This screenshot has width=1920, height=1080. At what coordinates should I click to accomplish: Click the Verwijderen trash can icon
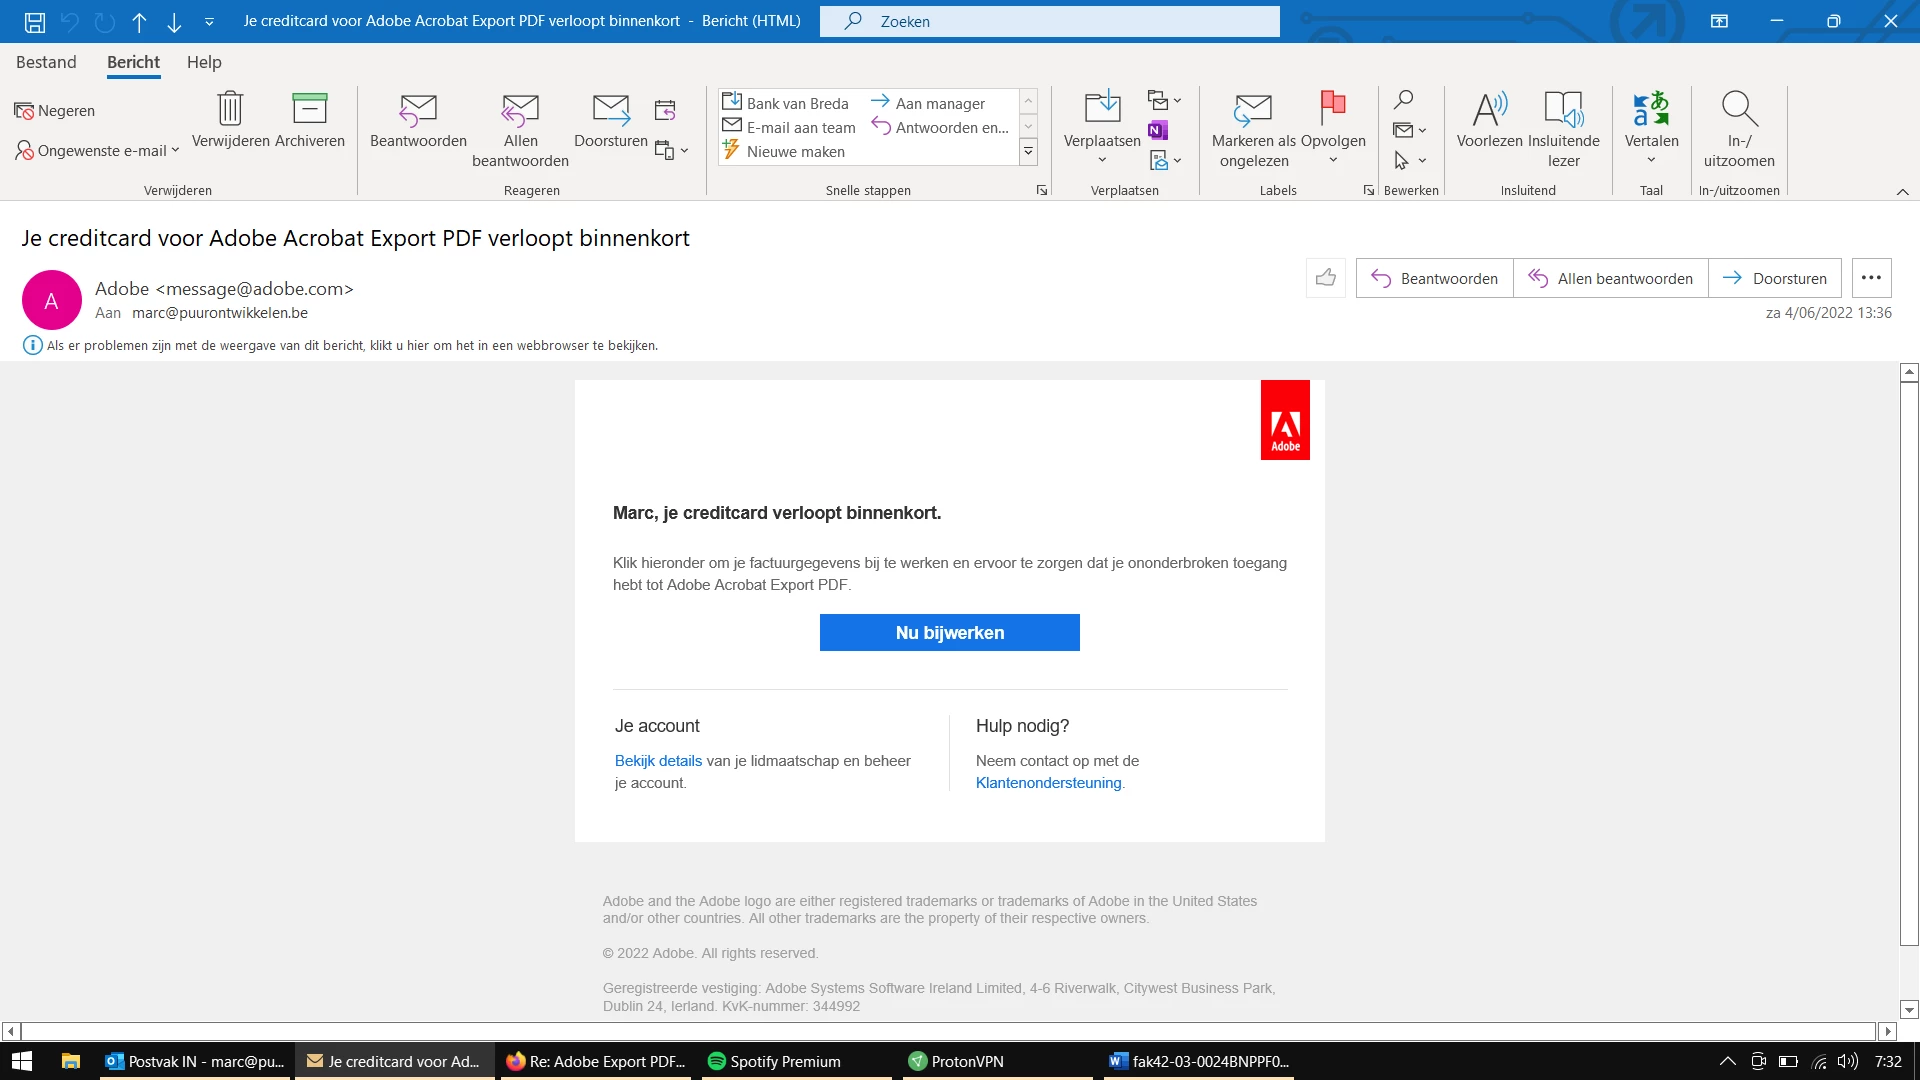click(x=230, y=109)
